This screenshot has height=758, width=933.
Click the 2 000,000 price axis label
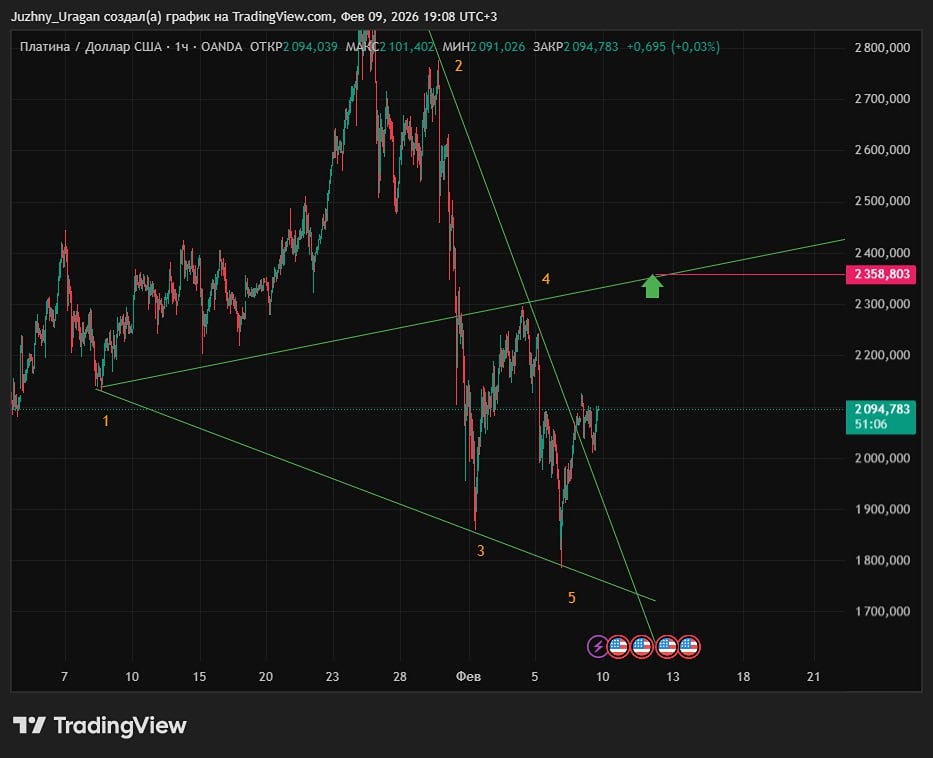882,458
